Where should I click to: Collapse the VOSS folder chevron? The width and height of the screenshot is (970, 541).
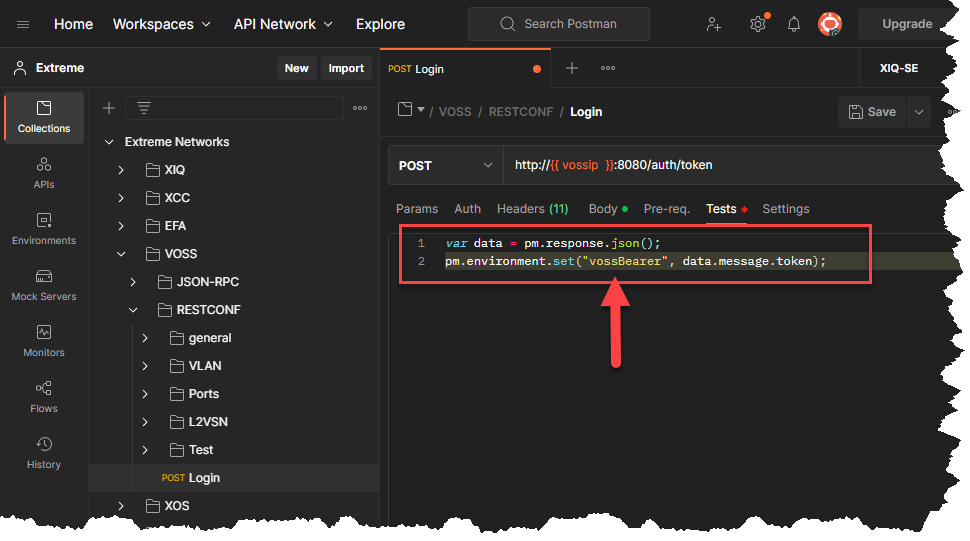coord(121,254)
